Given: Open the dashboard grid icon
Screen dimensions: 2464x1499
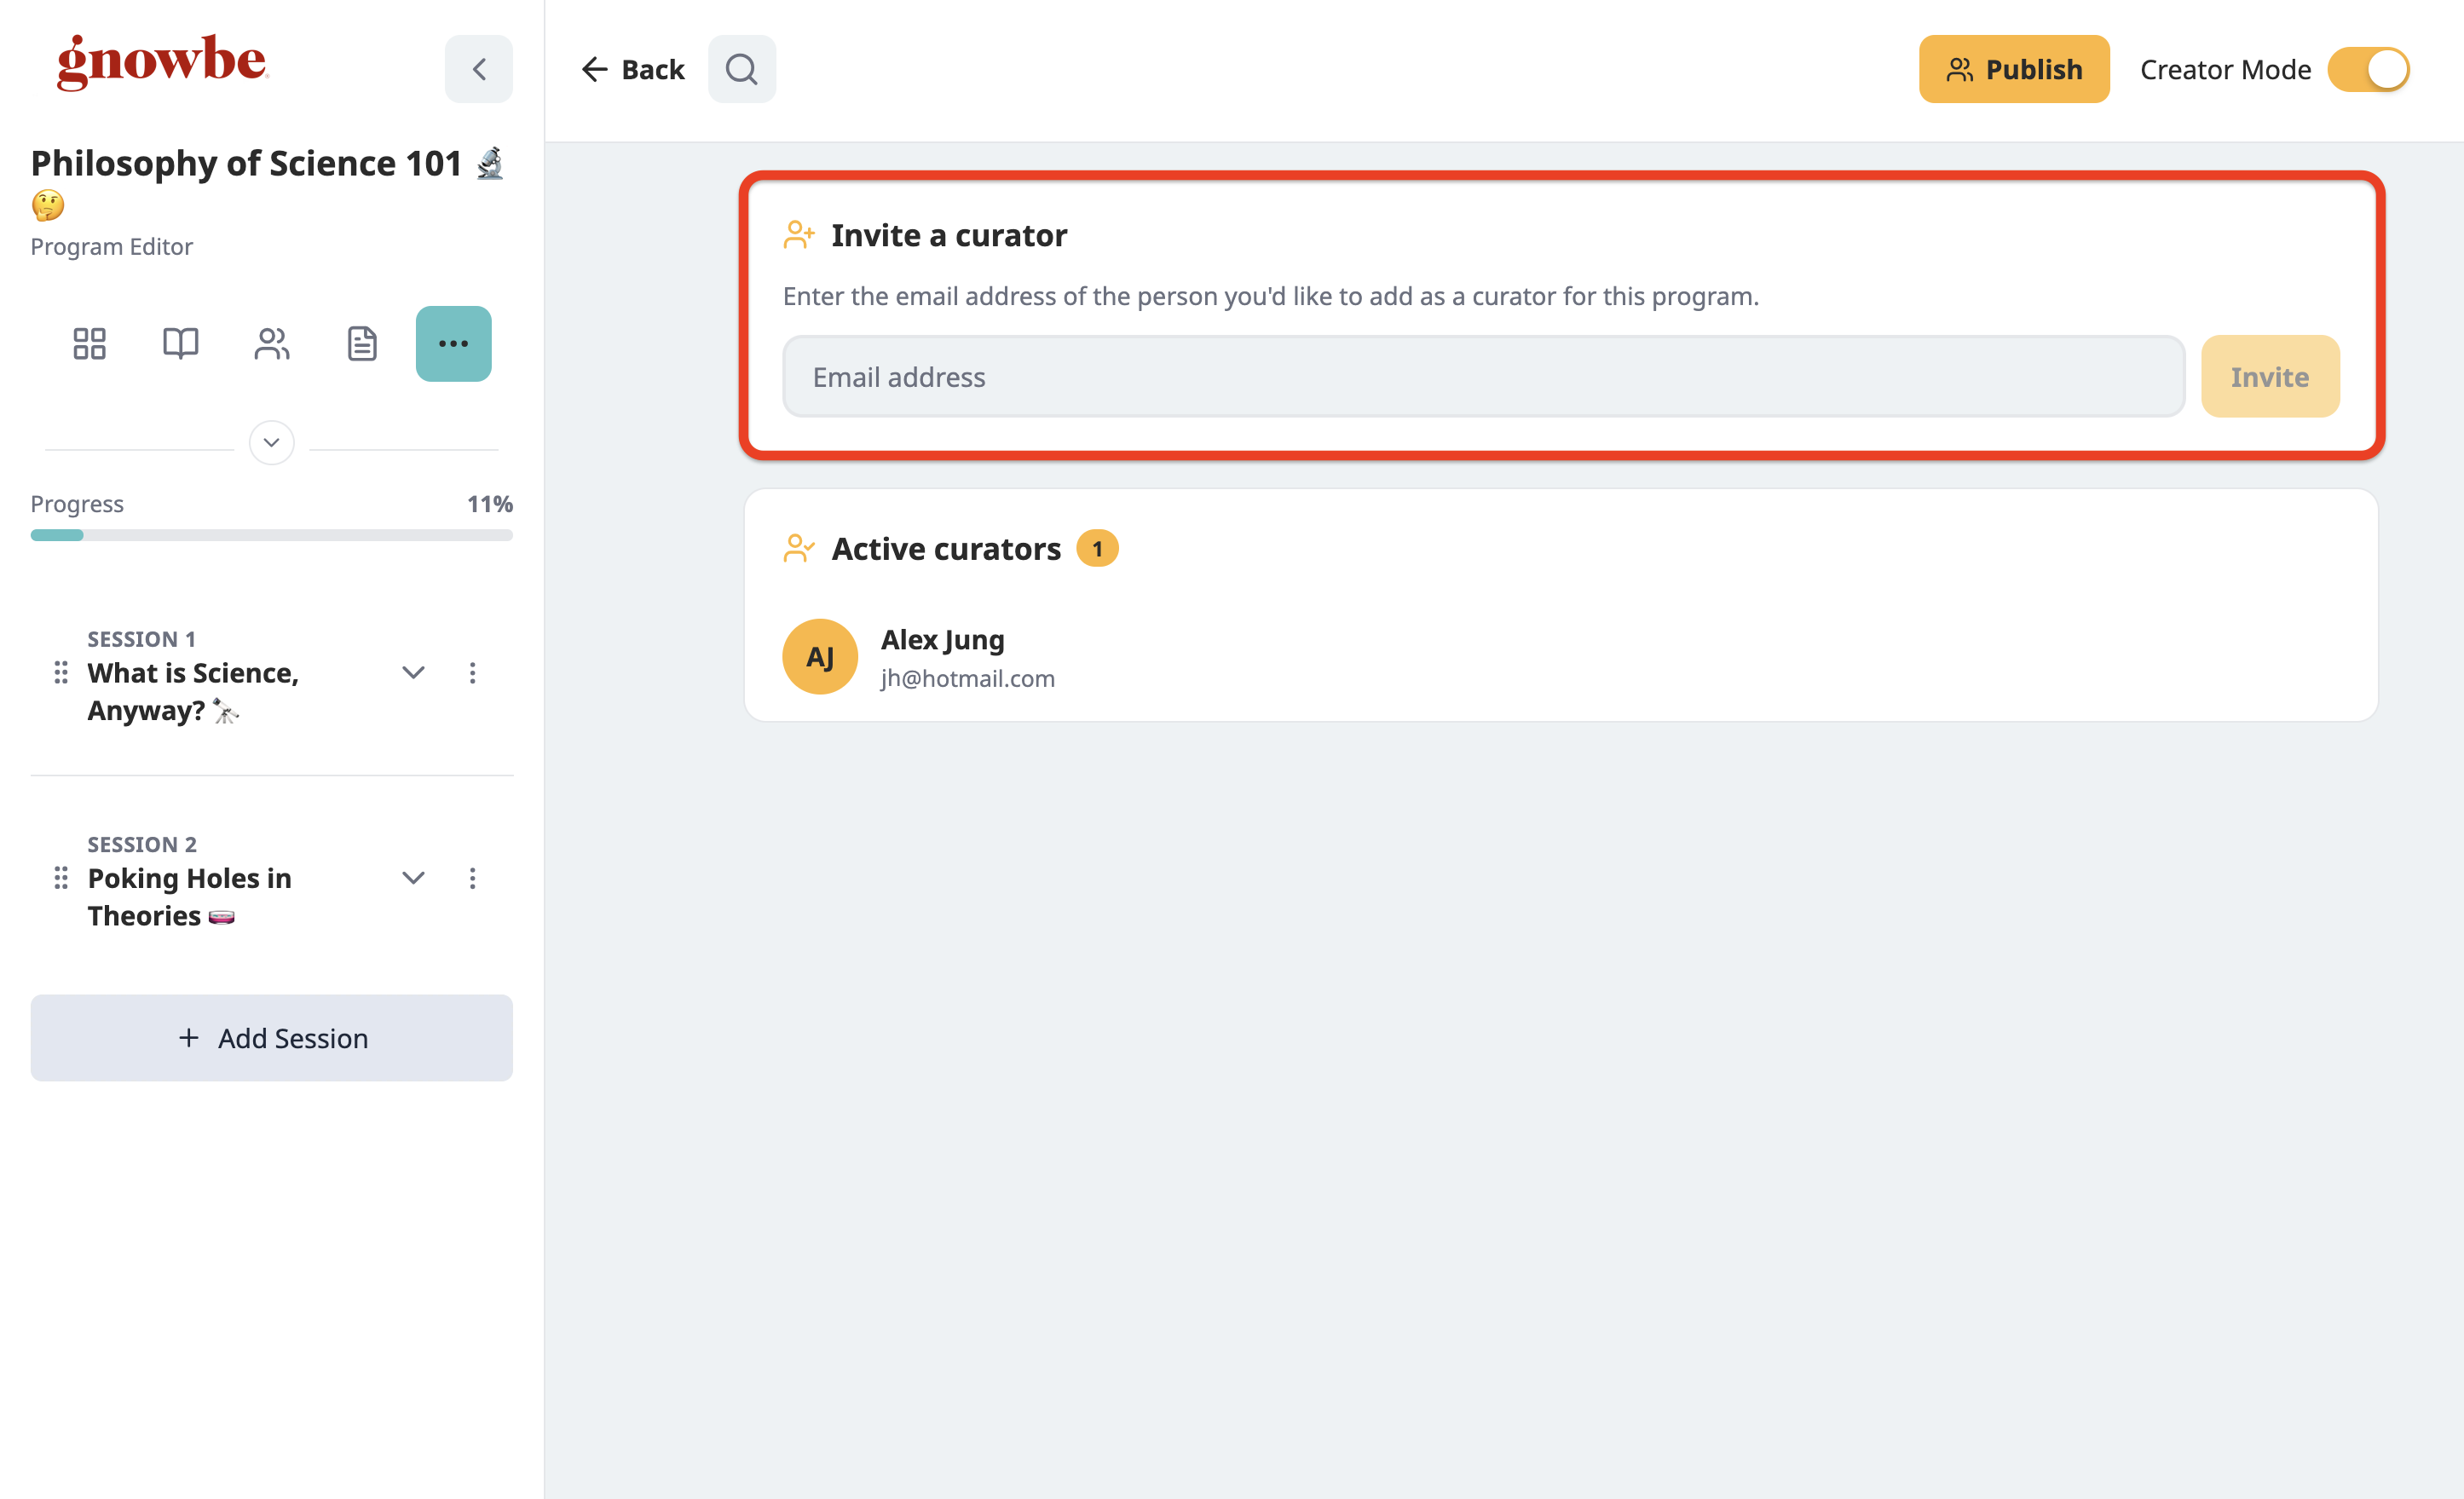Looking at the screenshot, I should click(x=89, y=344).
